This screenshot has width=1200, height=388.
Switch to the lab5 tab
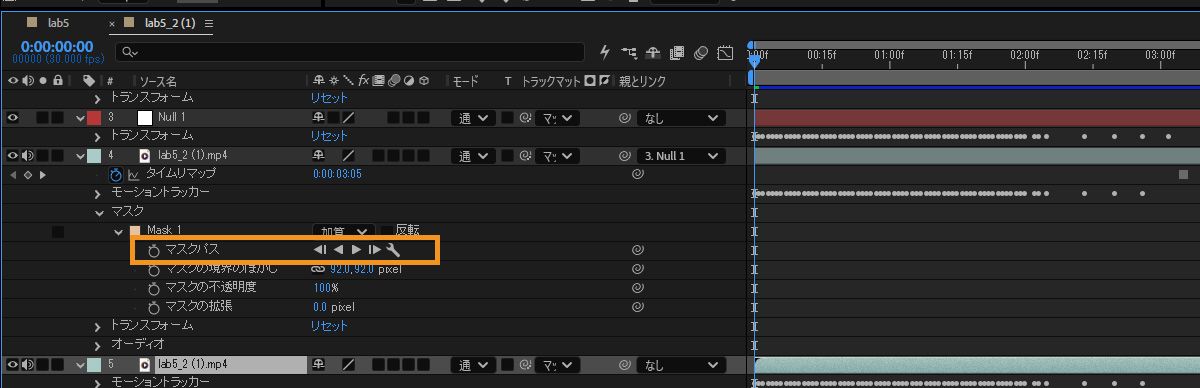tap(59, 22)
